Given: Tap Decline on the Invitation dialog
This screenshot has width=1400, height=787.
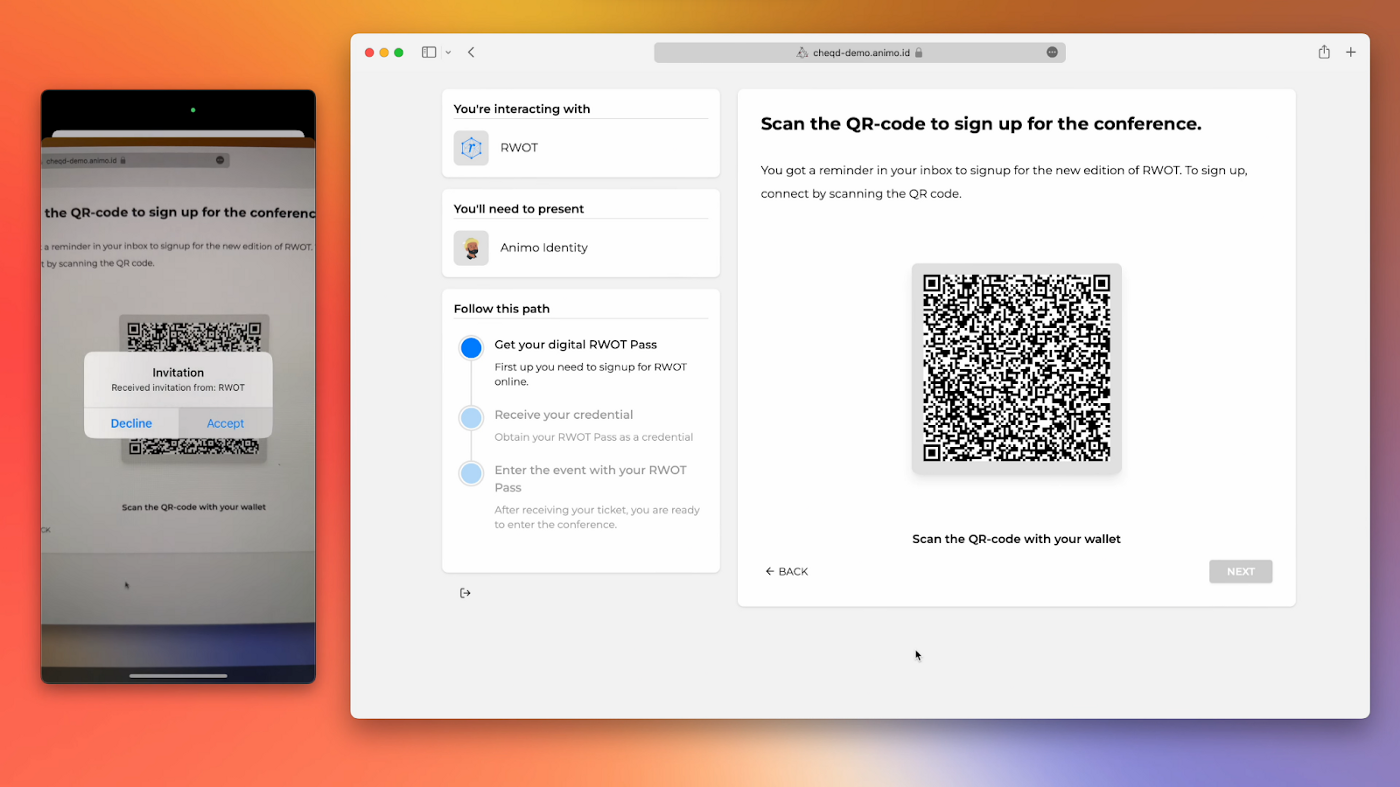Looking at the screenshot, I should [131, 423].
